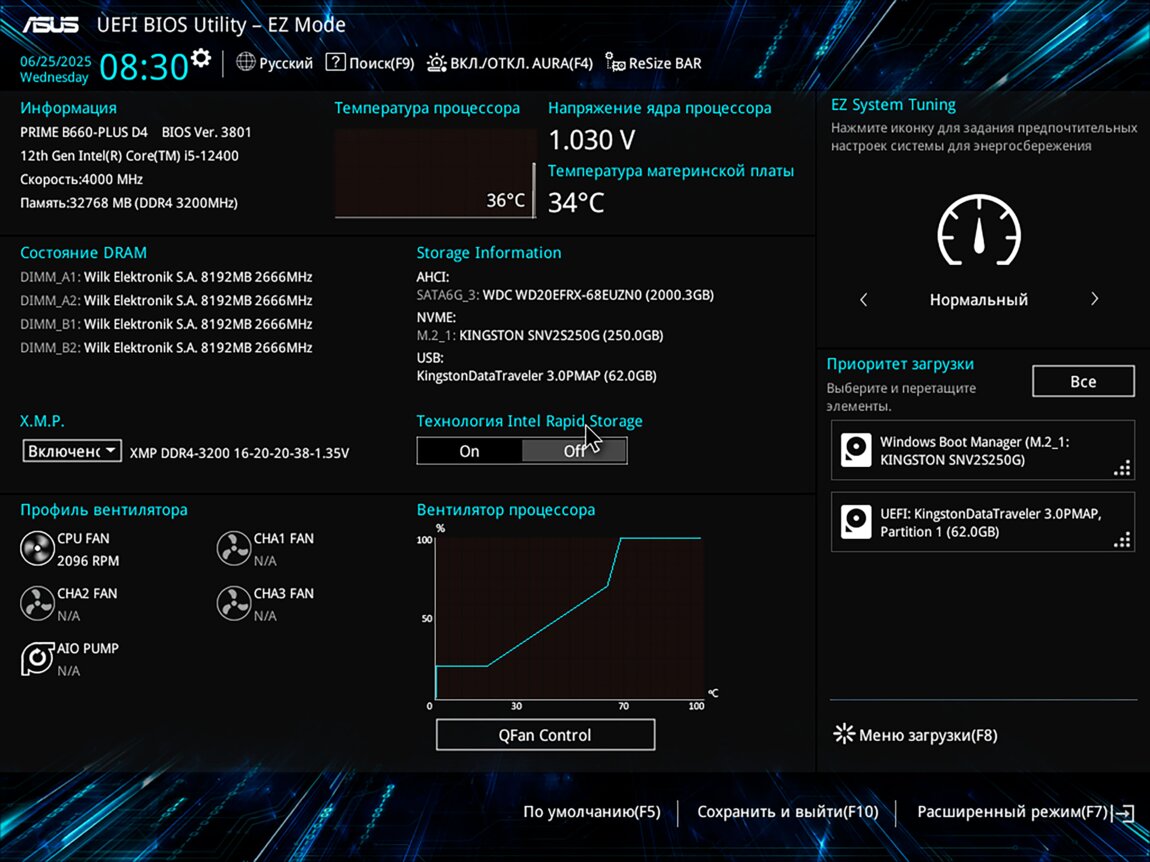Open the Русский language menu
The width and height of the screenshot is (1150, 862).
click(x=275, y=63)
